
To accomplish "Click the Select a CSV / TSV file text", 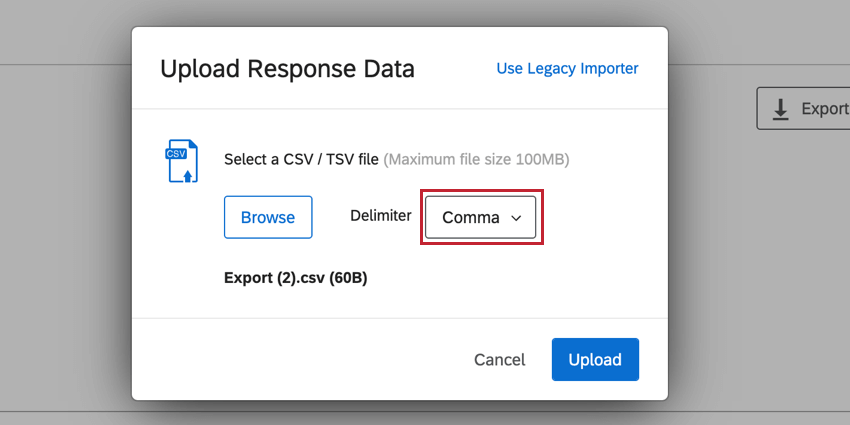I will pyautogui.click(x=301, y=160).
